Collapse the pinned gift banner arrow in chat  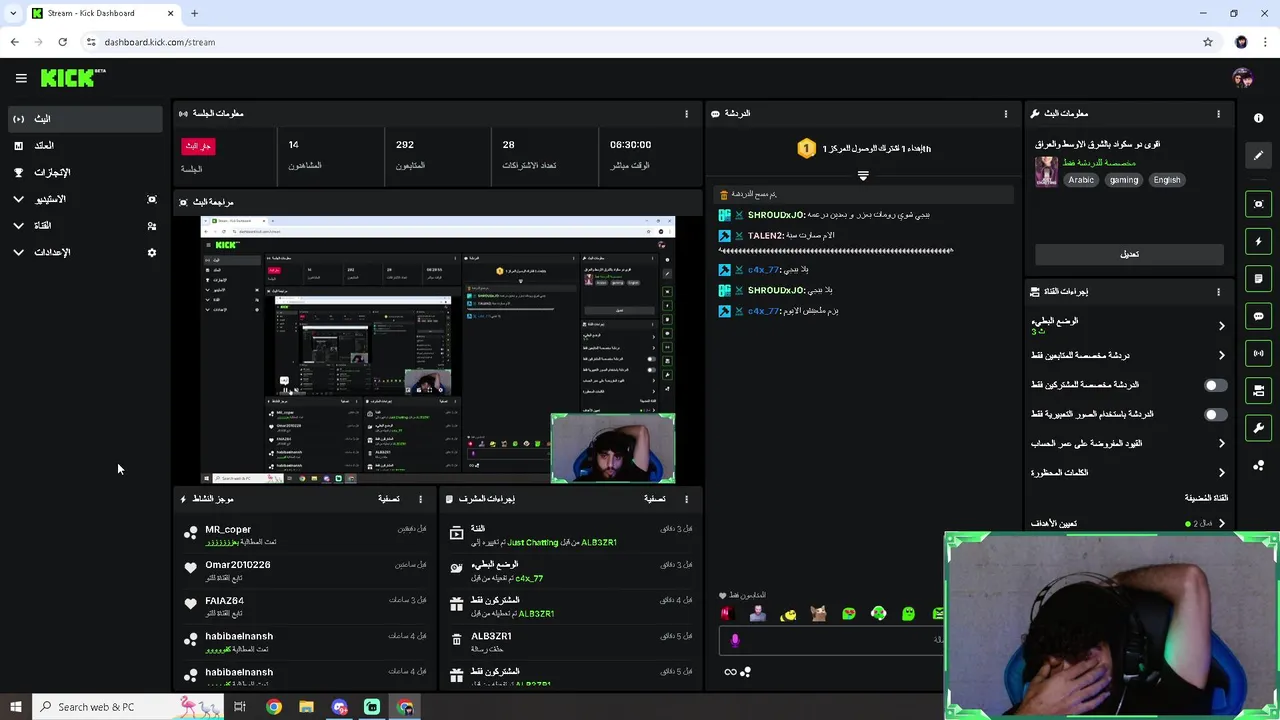pos(863,175)
